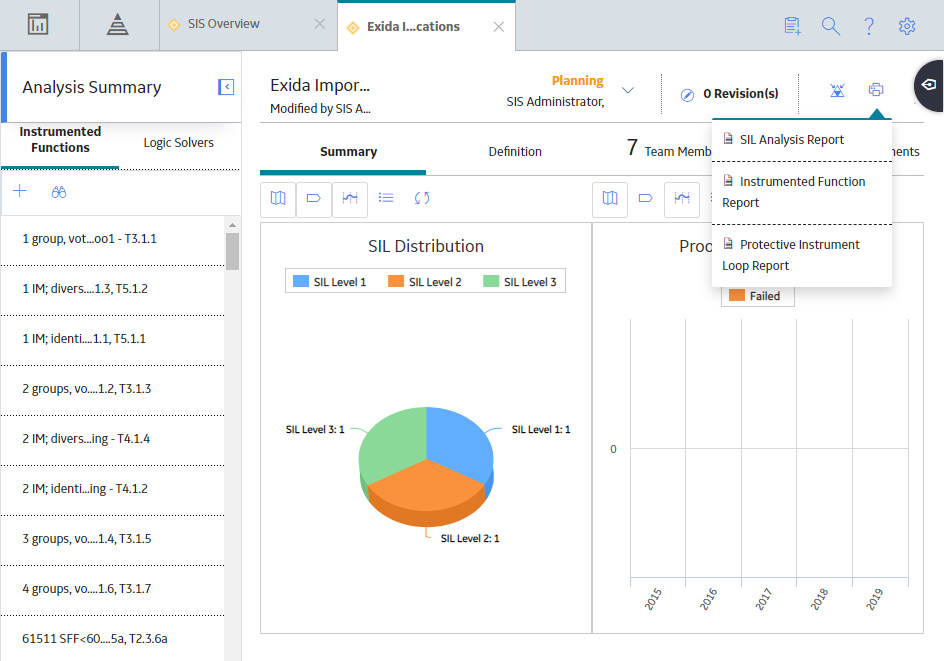Image resolution: width=944 pixels, height=661 pixels.
Task: Select '3 groups, vo....1.4, T3.1.5' item
Action: point(113,539)
